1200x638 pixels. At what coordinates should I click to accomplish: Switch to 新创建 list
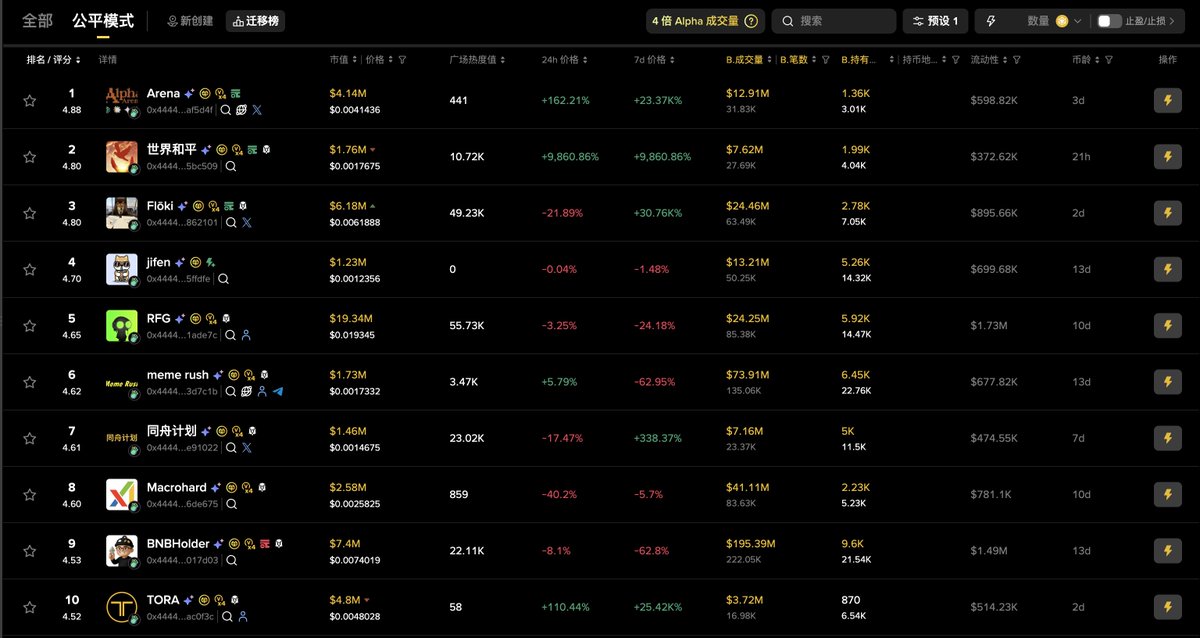190,21
